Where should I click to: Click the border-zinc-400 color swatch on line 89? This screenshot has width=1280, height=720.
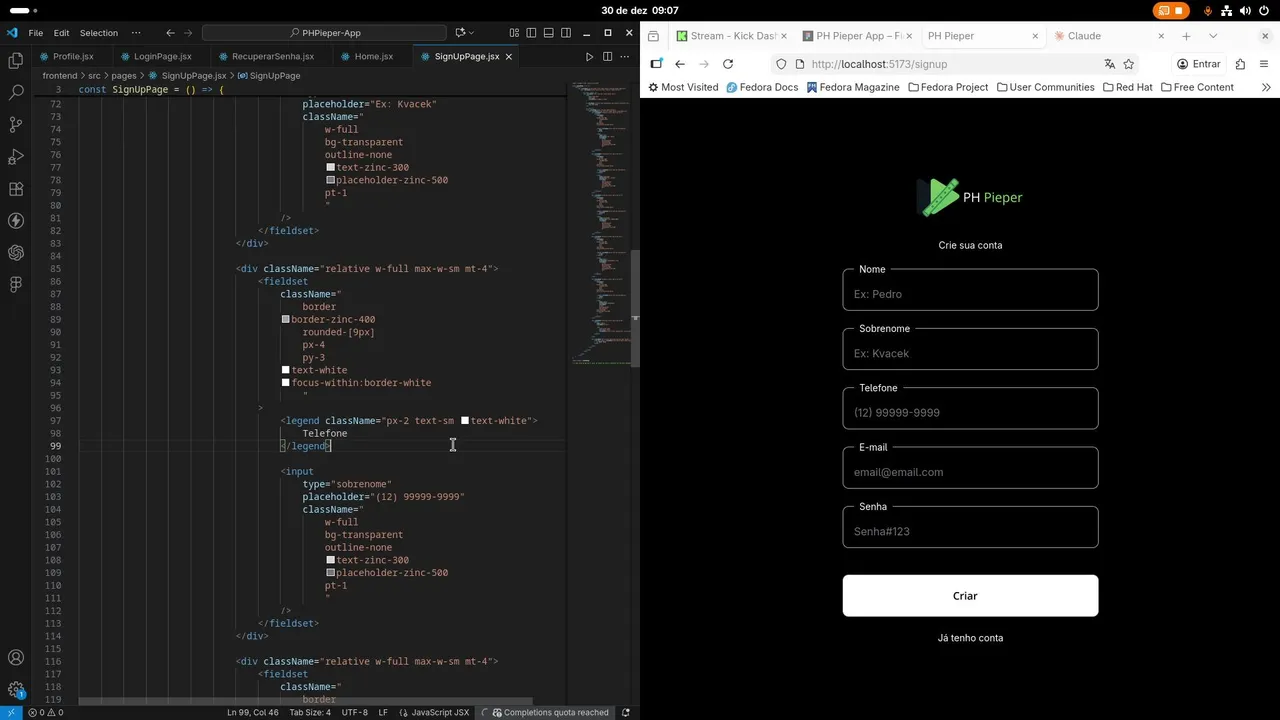[x=286, y=320]
